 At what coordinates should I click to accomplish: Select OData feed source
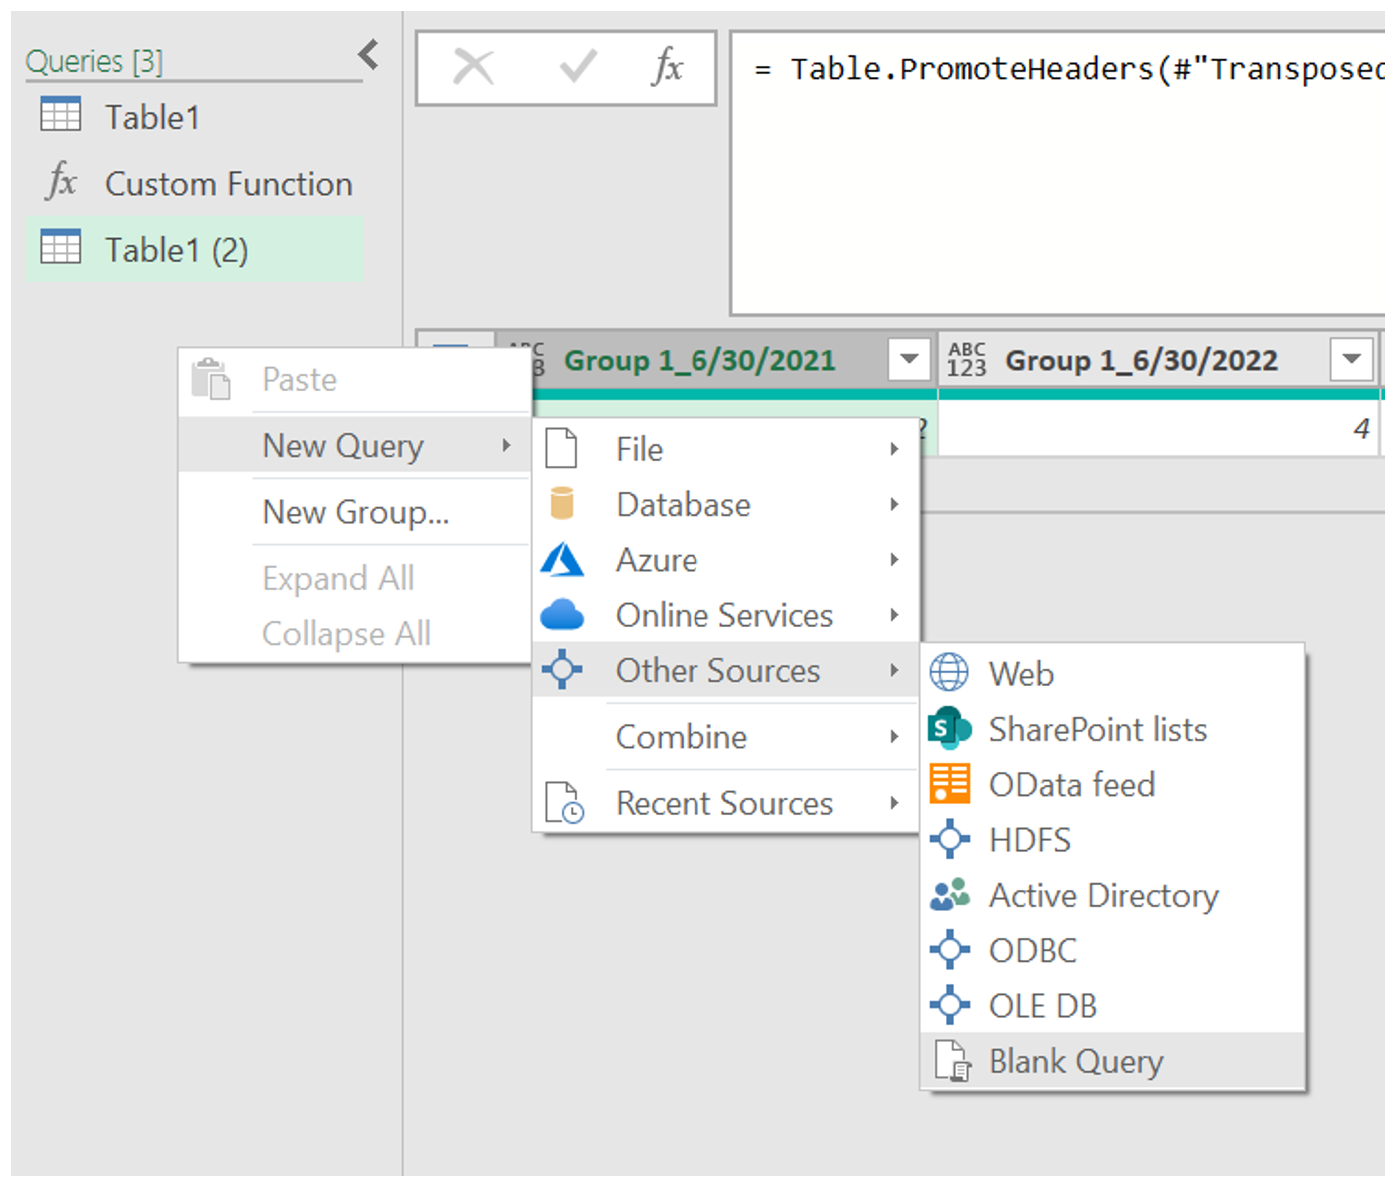pos(1071,785)
